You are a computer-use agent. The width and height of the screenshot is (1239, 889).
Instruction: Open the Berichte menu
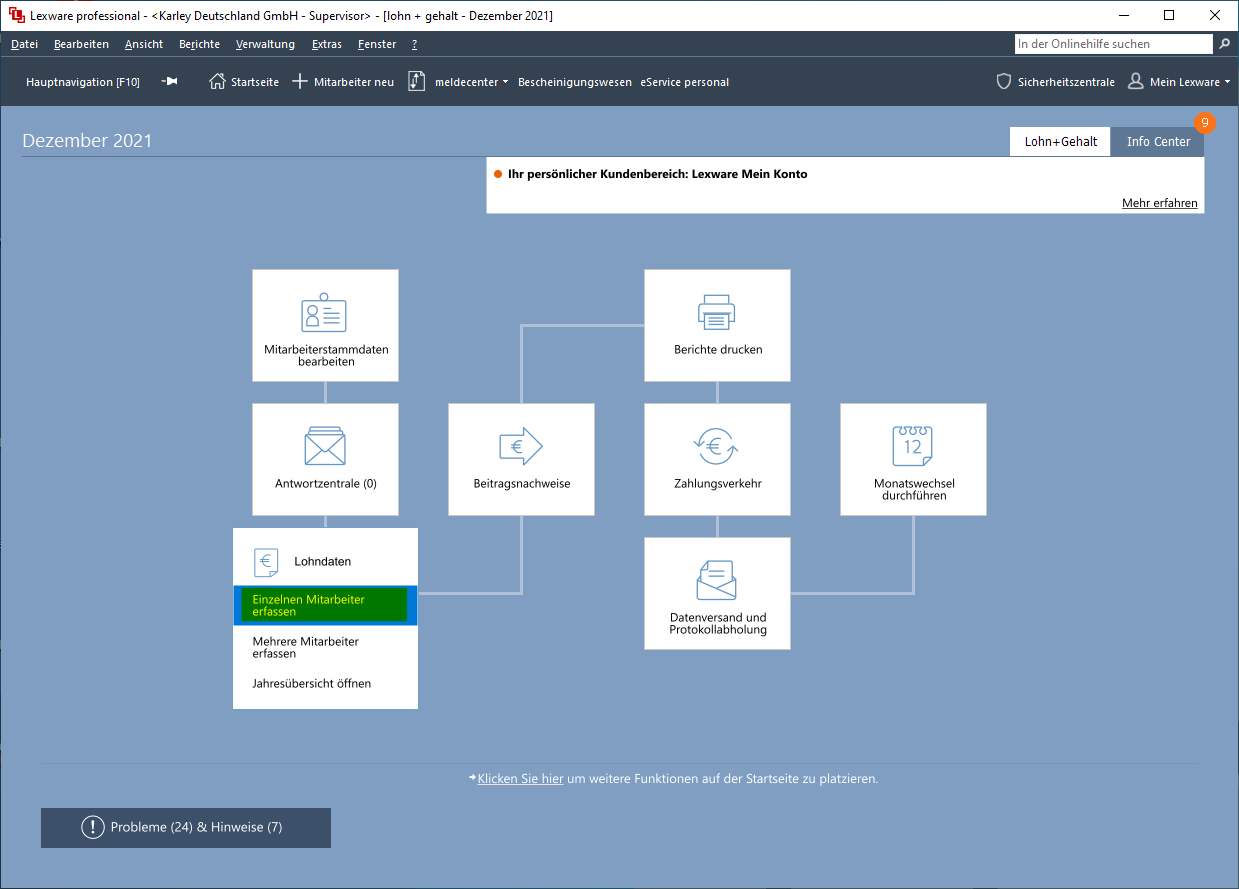[199, 44]
